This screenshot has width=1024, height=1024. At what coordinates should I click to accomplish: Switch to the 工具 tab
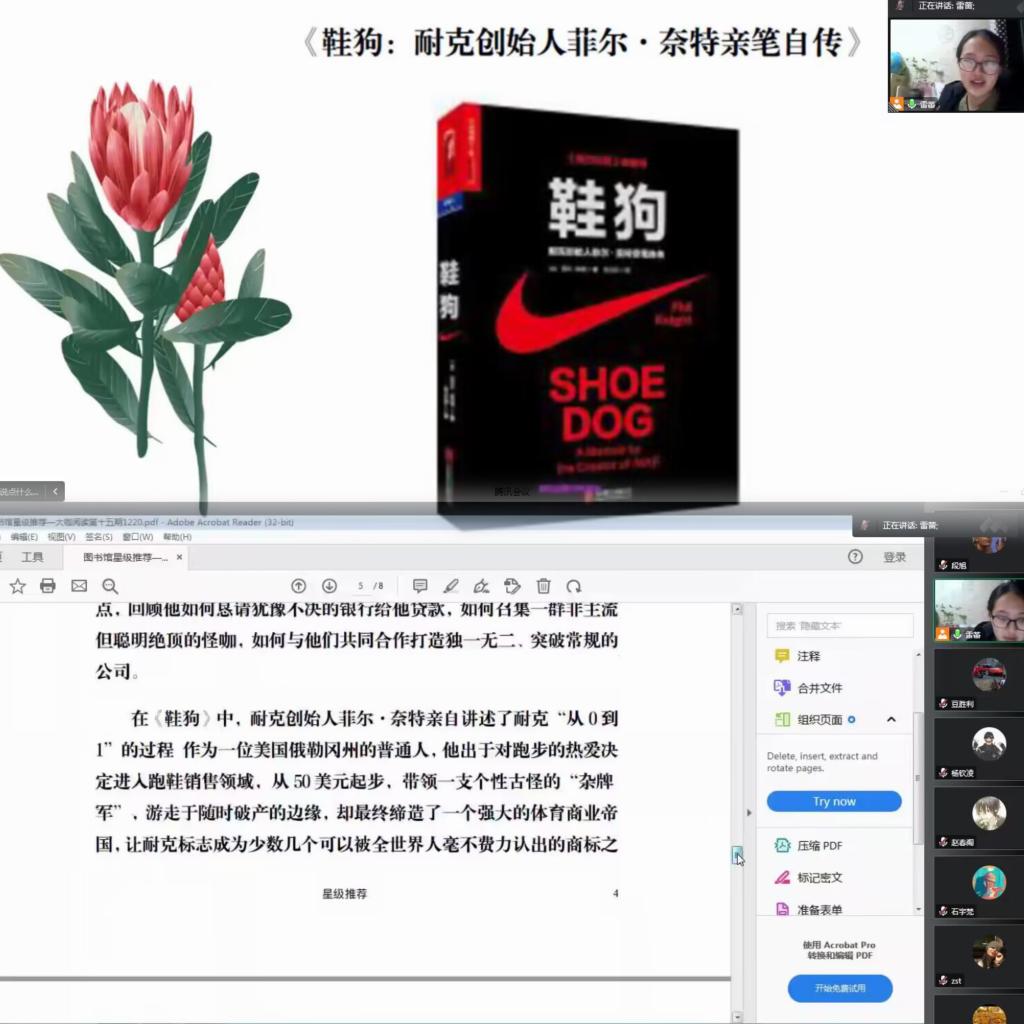(x=32, y=557)
